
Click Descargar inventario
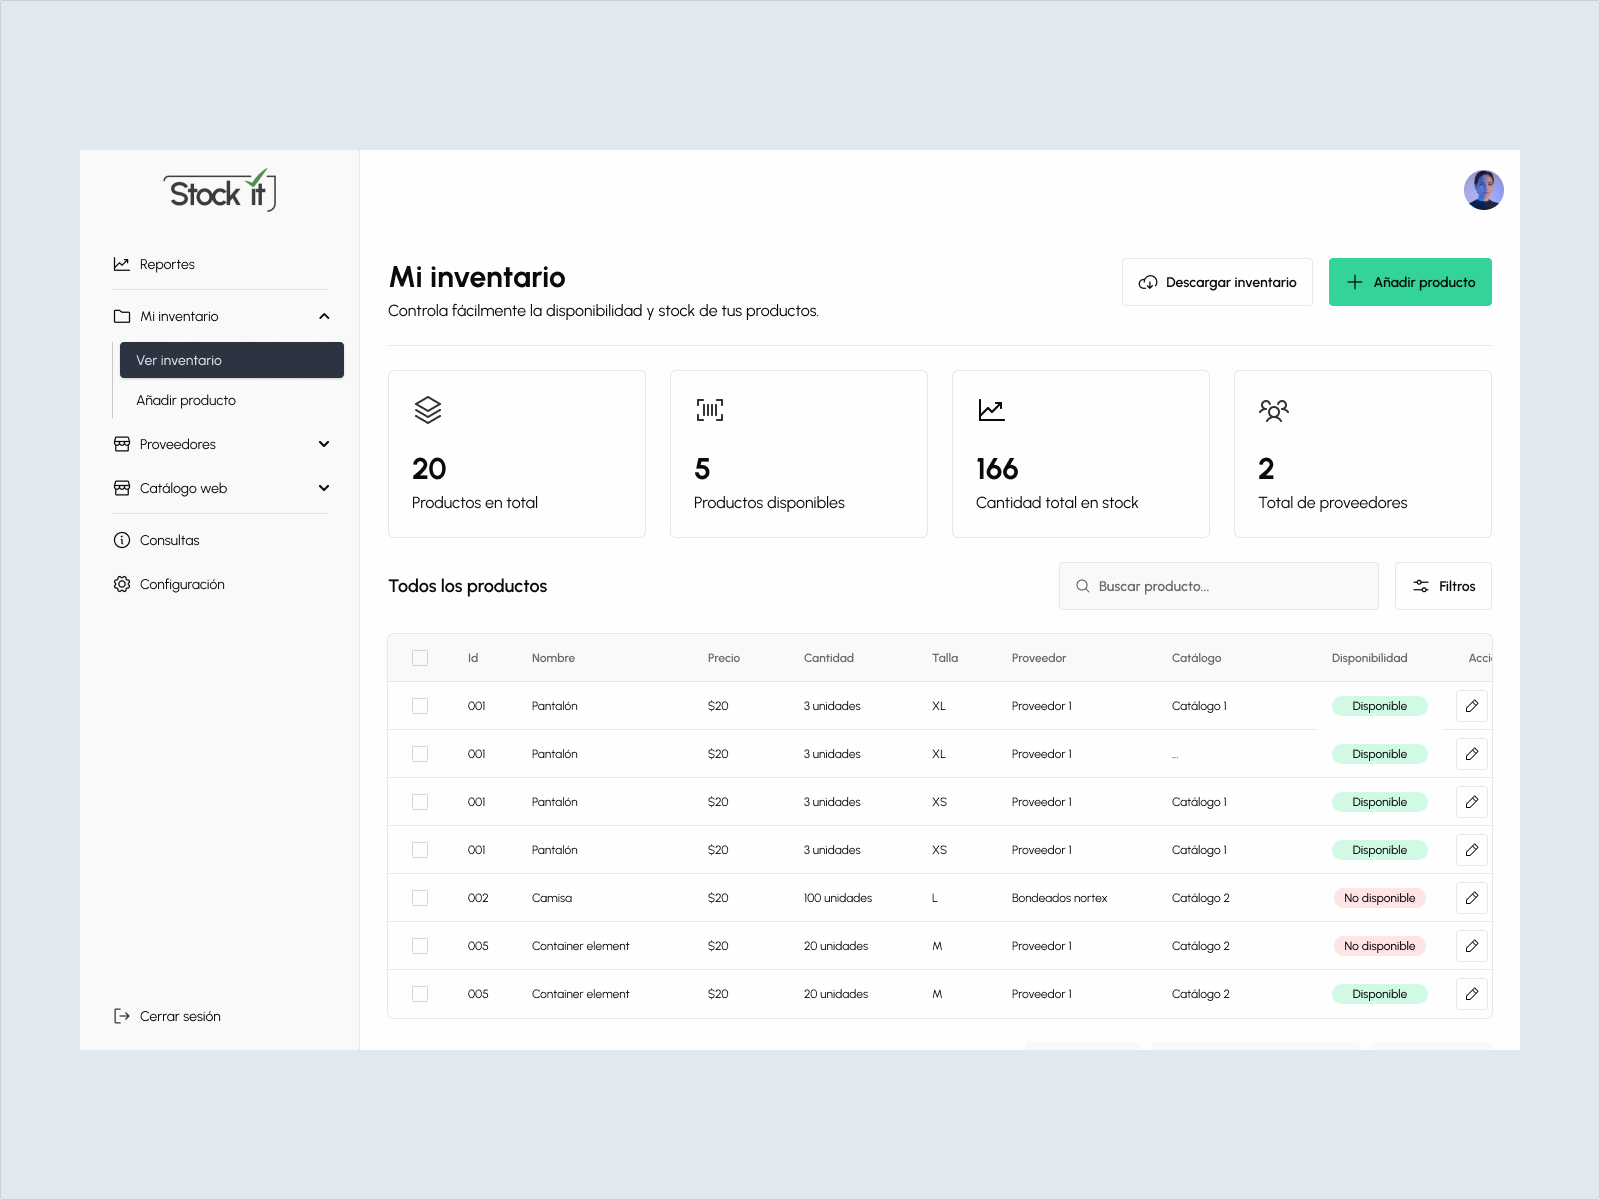pos(1217,282)
